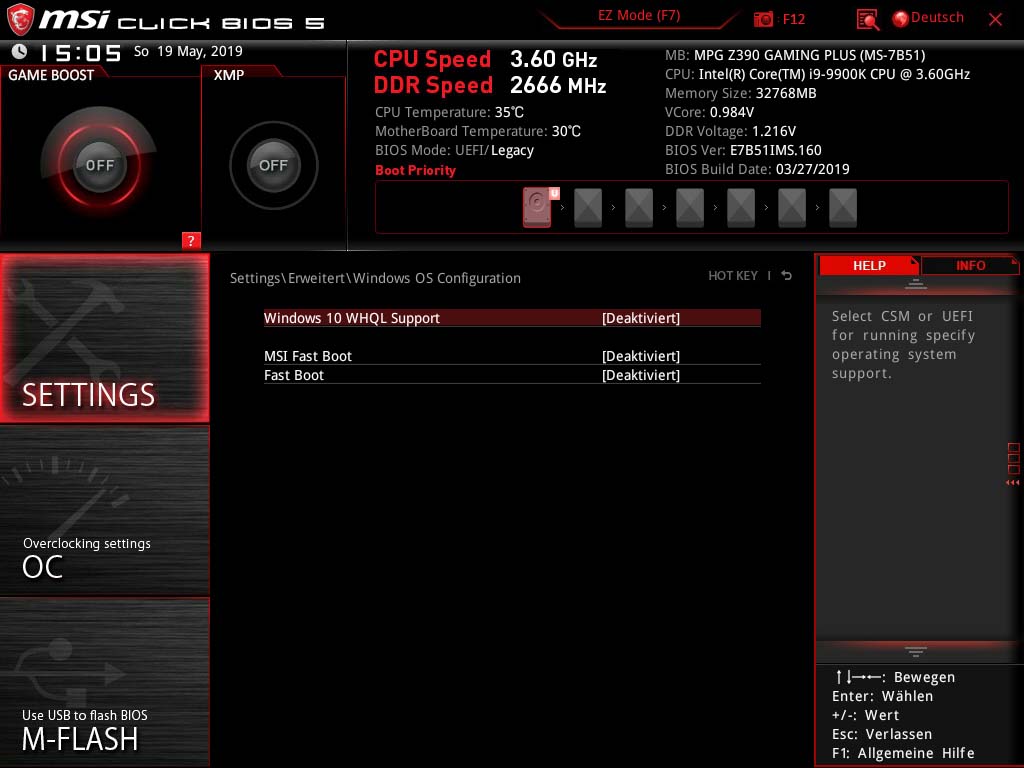The width and height of the screenshot is (1024, 768).
Task: Click the CPU Speed 3.60 GHz readout
Action: point(485,59)
